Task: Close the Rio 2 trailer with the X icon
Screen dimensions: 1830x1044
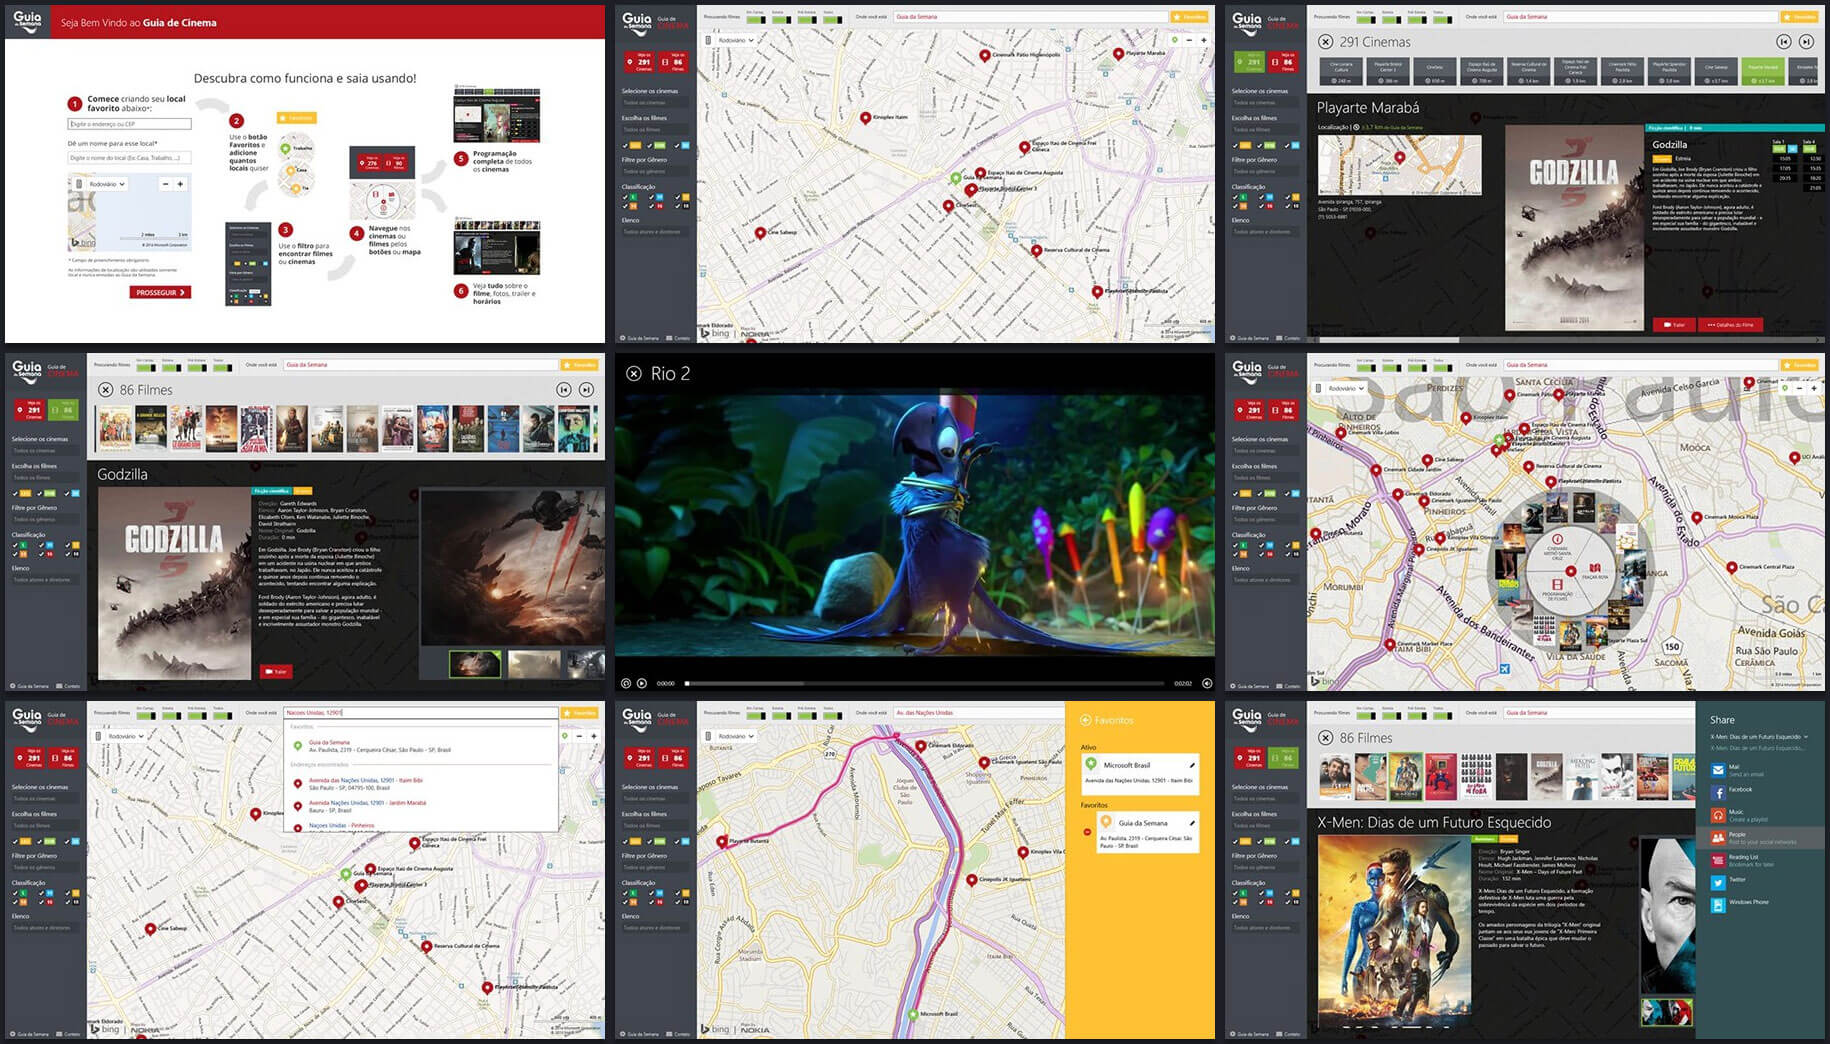Action: coord(633,373)
